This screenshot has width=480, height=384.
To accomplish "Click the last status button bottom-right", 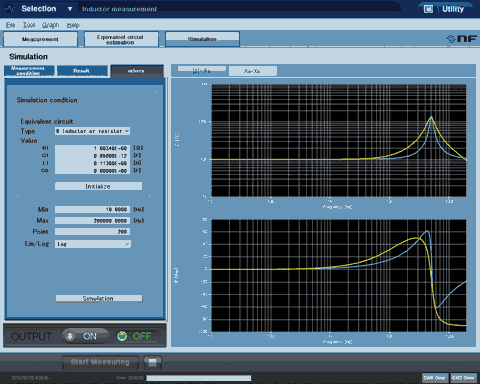I will tap(463, 378).
